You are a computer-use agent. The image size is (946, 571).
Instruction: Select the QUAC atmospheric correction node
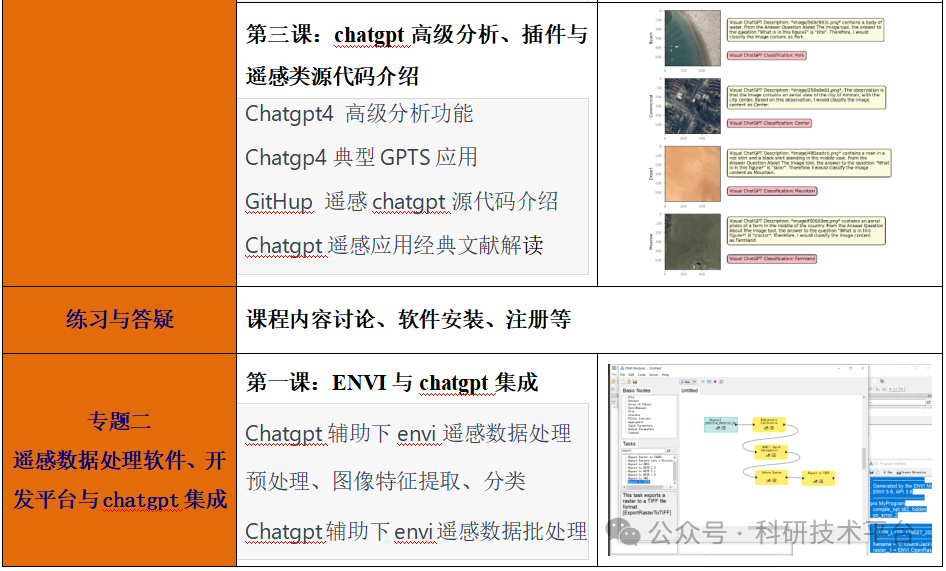click(771, 452)
